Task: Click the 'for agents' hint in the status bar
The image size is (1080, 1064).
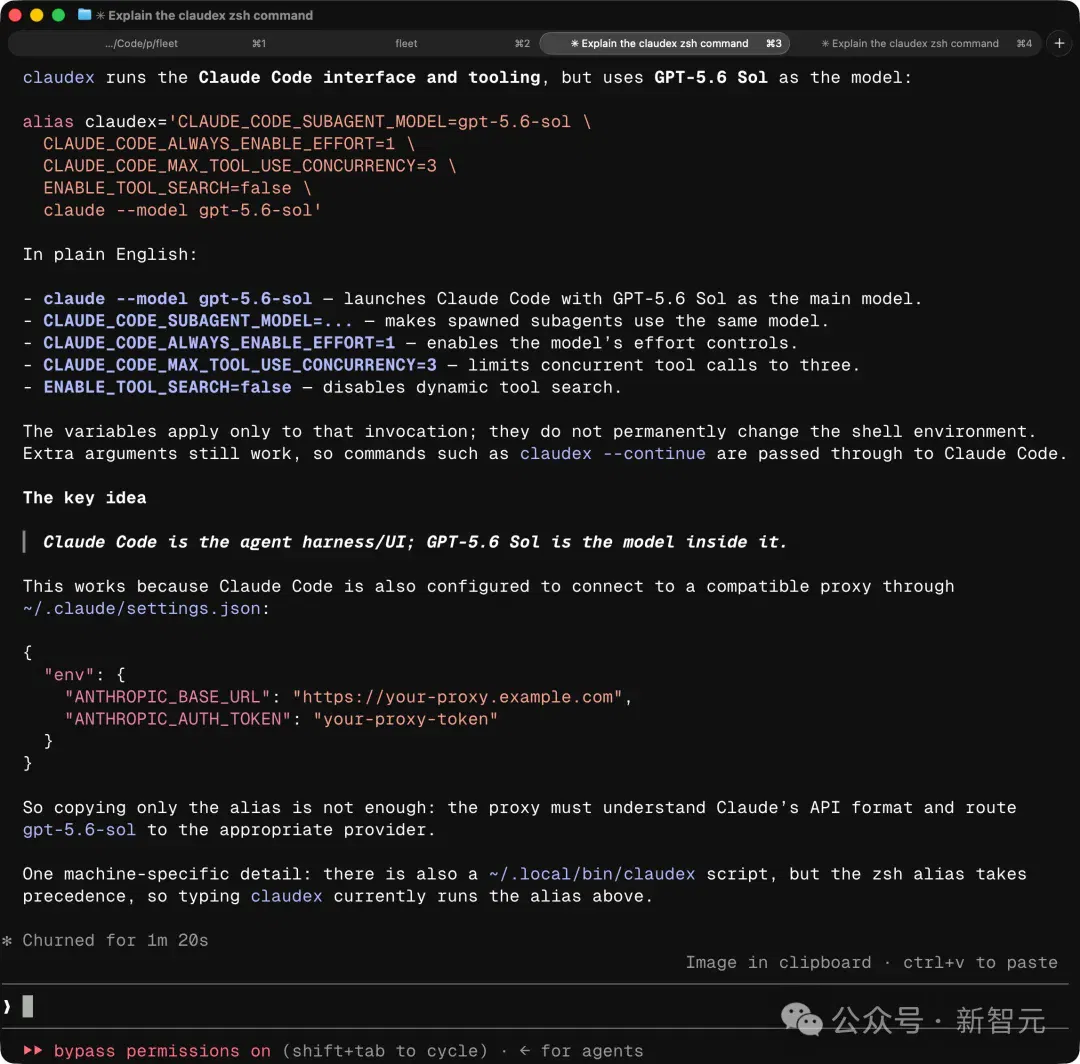Action: 591,1051
